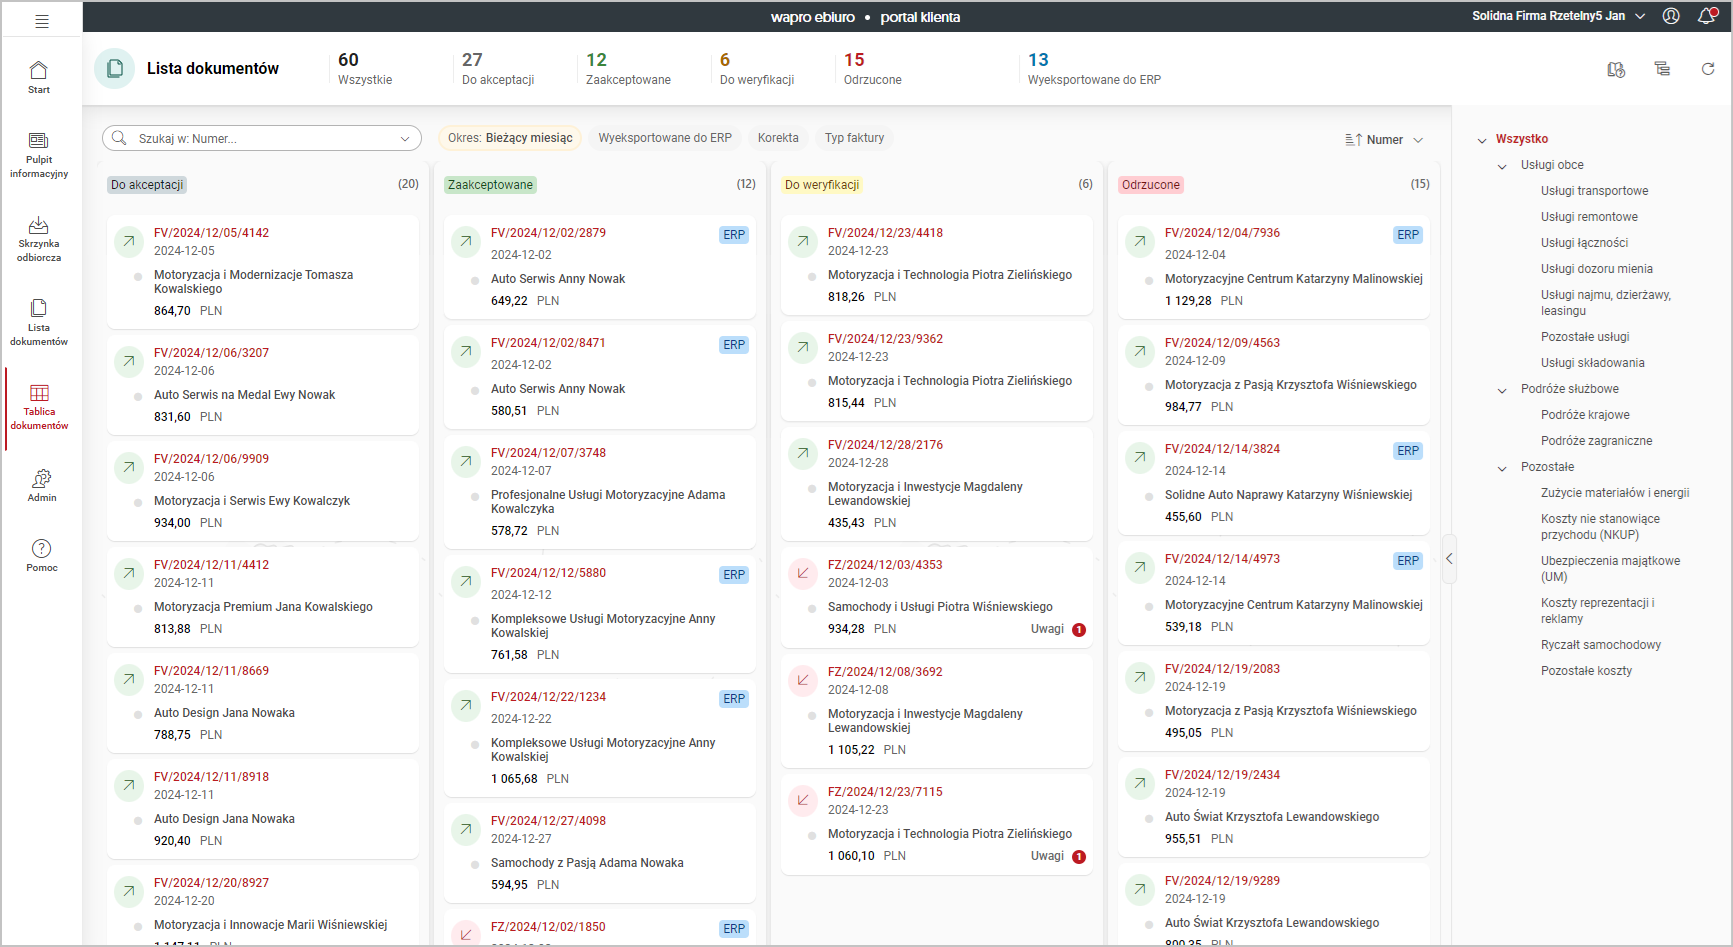Click the refresh icon in header
The image size is (1733, 947).
click(1708, 69)
